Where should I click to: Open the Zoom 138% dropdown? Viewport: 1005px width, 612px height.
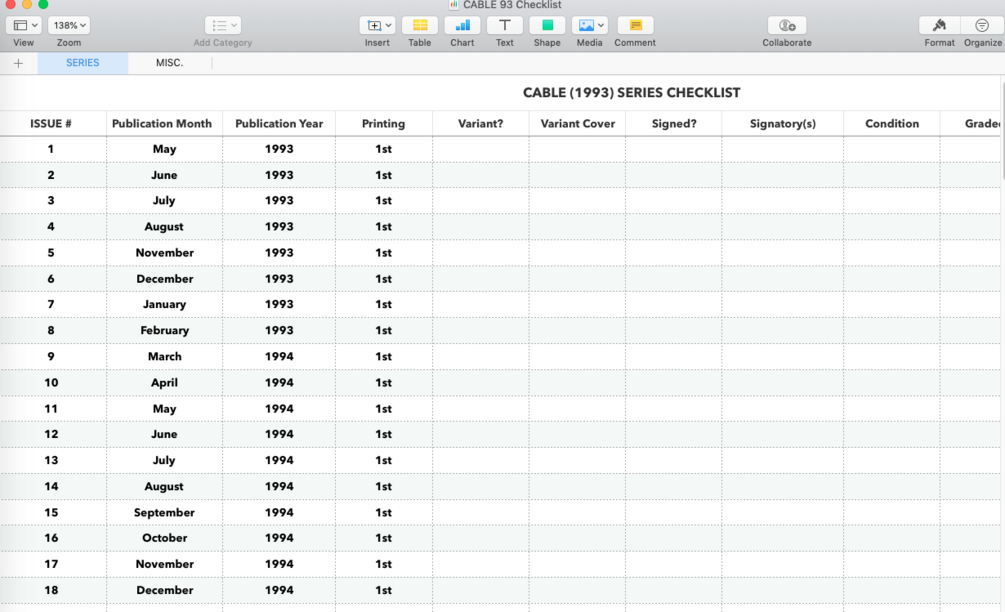click(69, 26)
